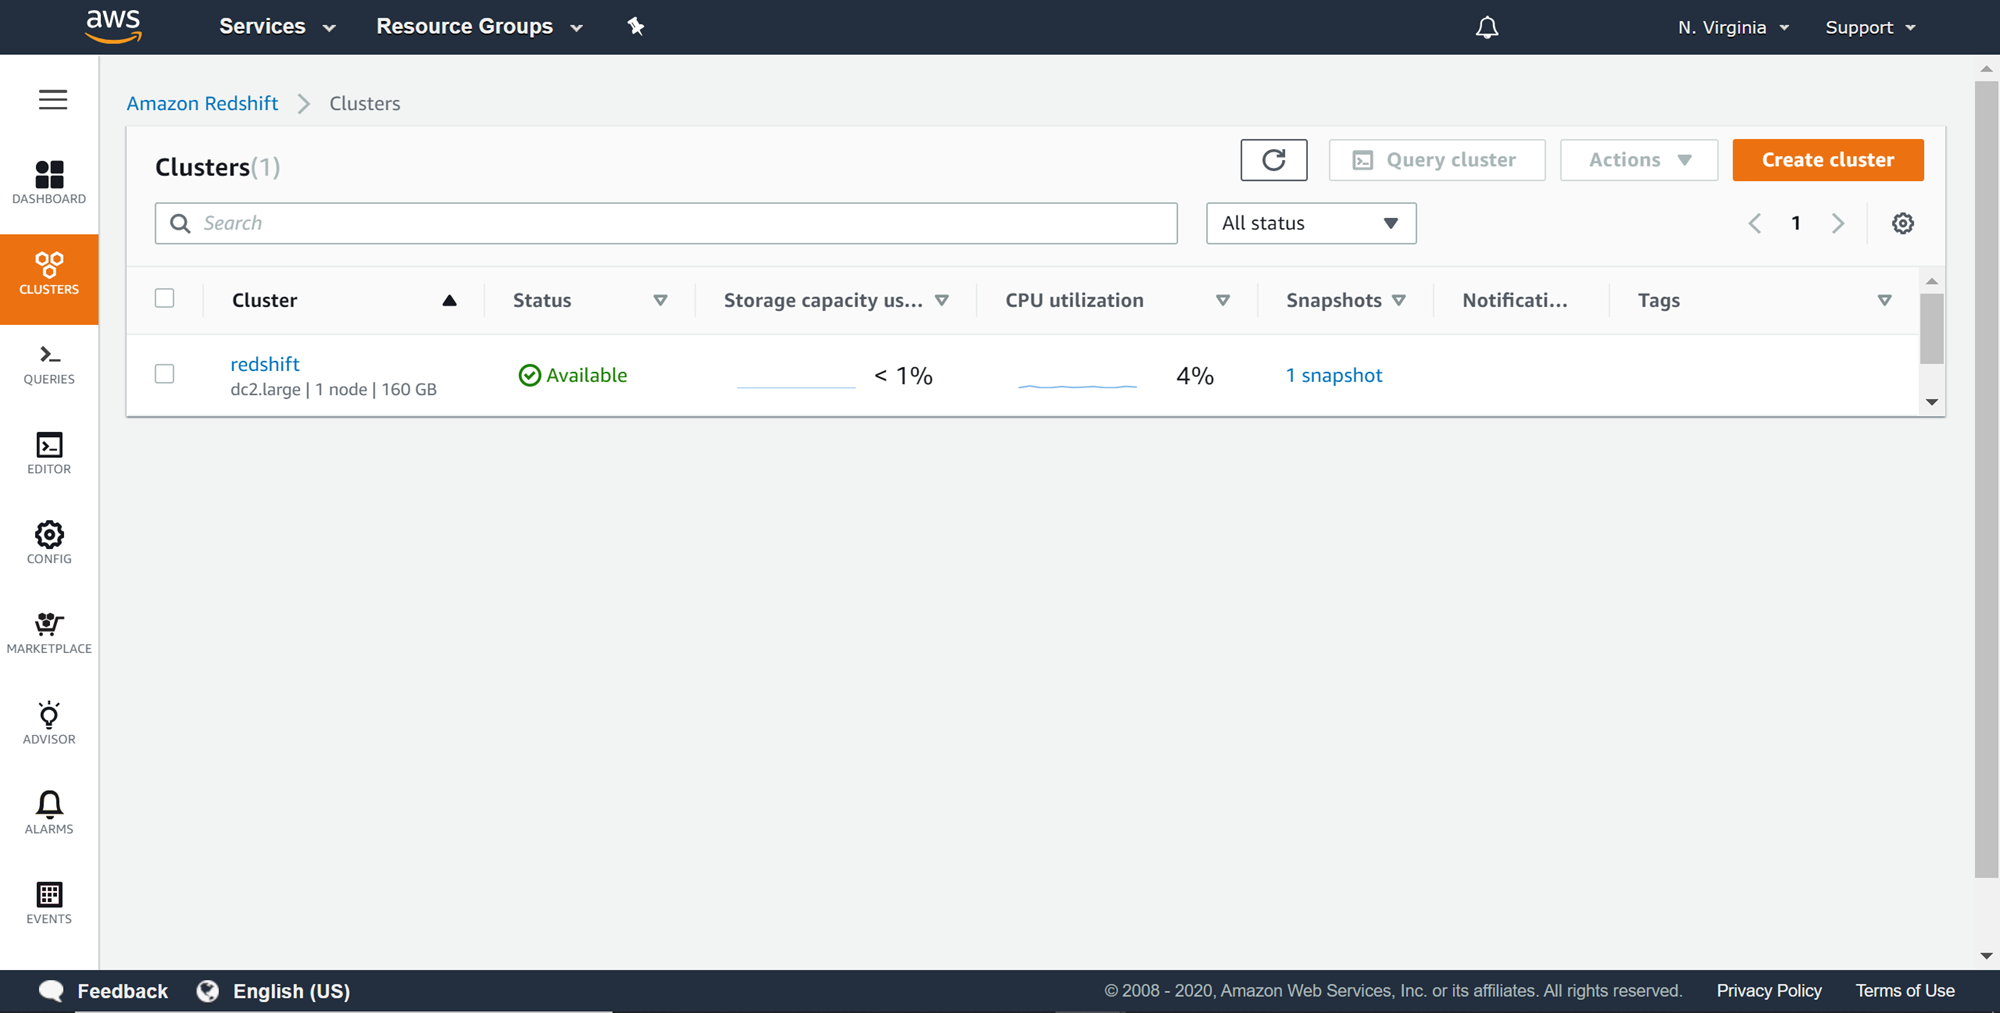Screen dimensions: 2000x1013
Task: Open the Advisor lightbulb section
Action: coord(49,724)
